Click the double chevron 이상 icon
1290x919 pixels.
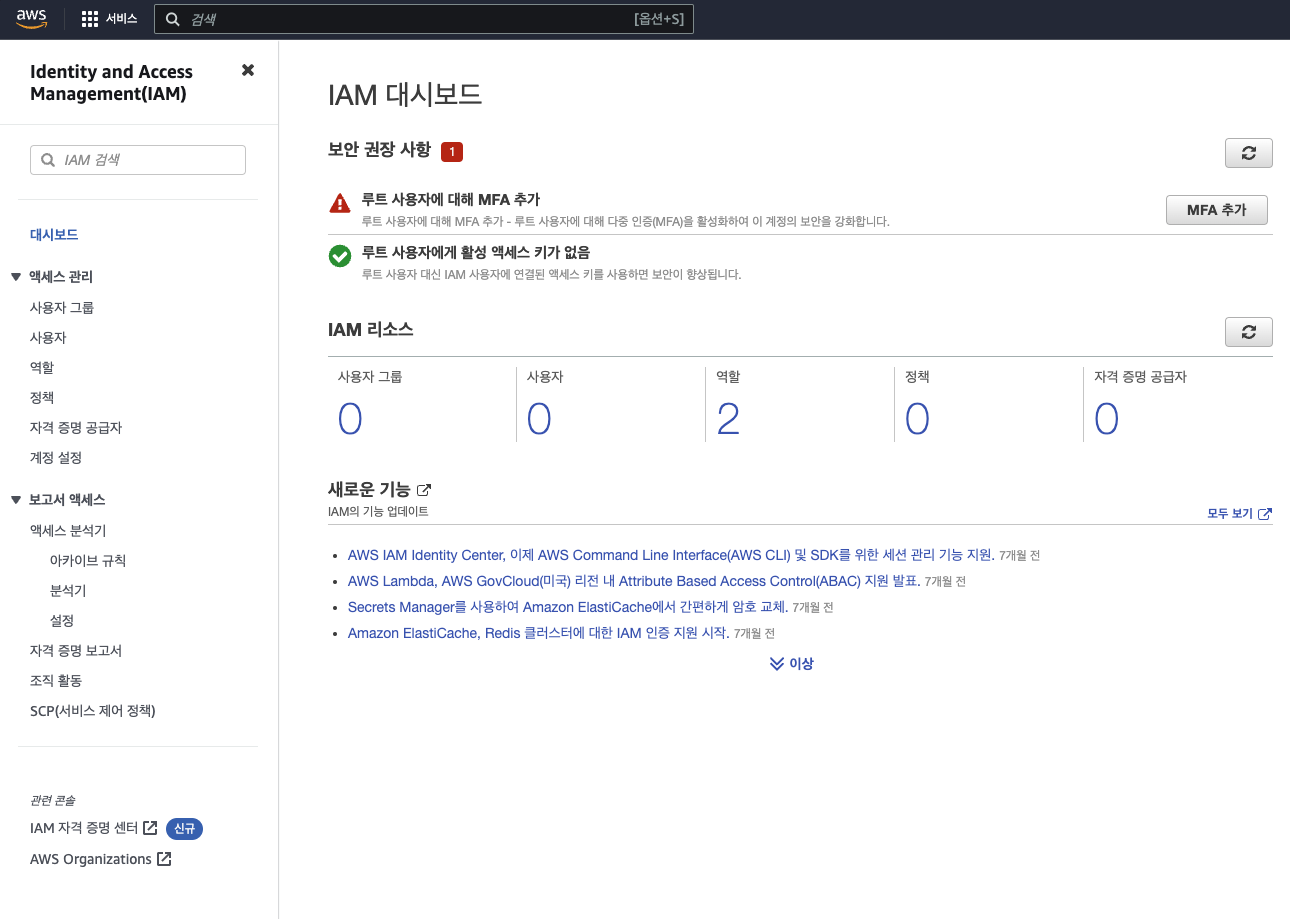click(777, 663)
